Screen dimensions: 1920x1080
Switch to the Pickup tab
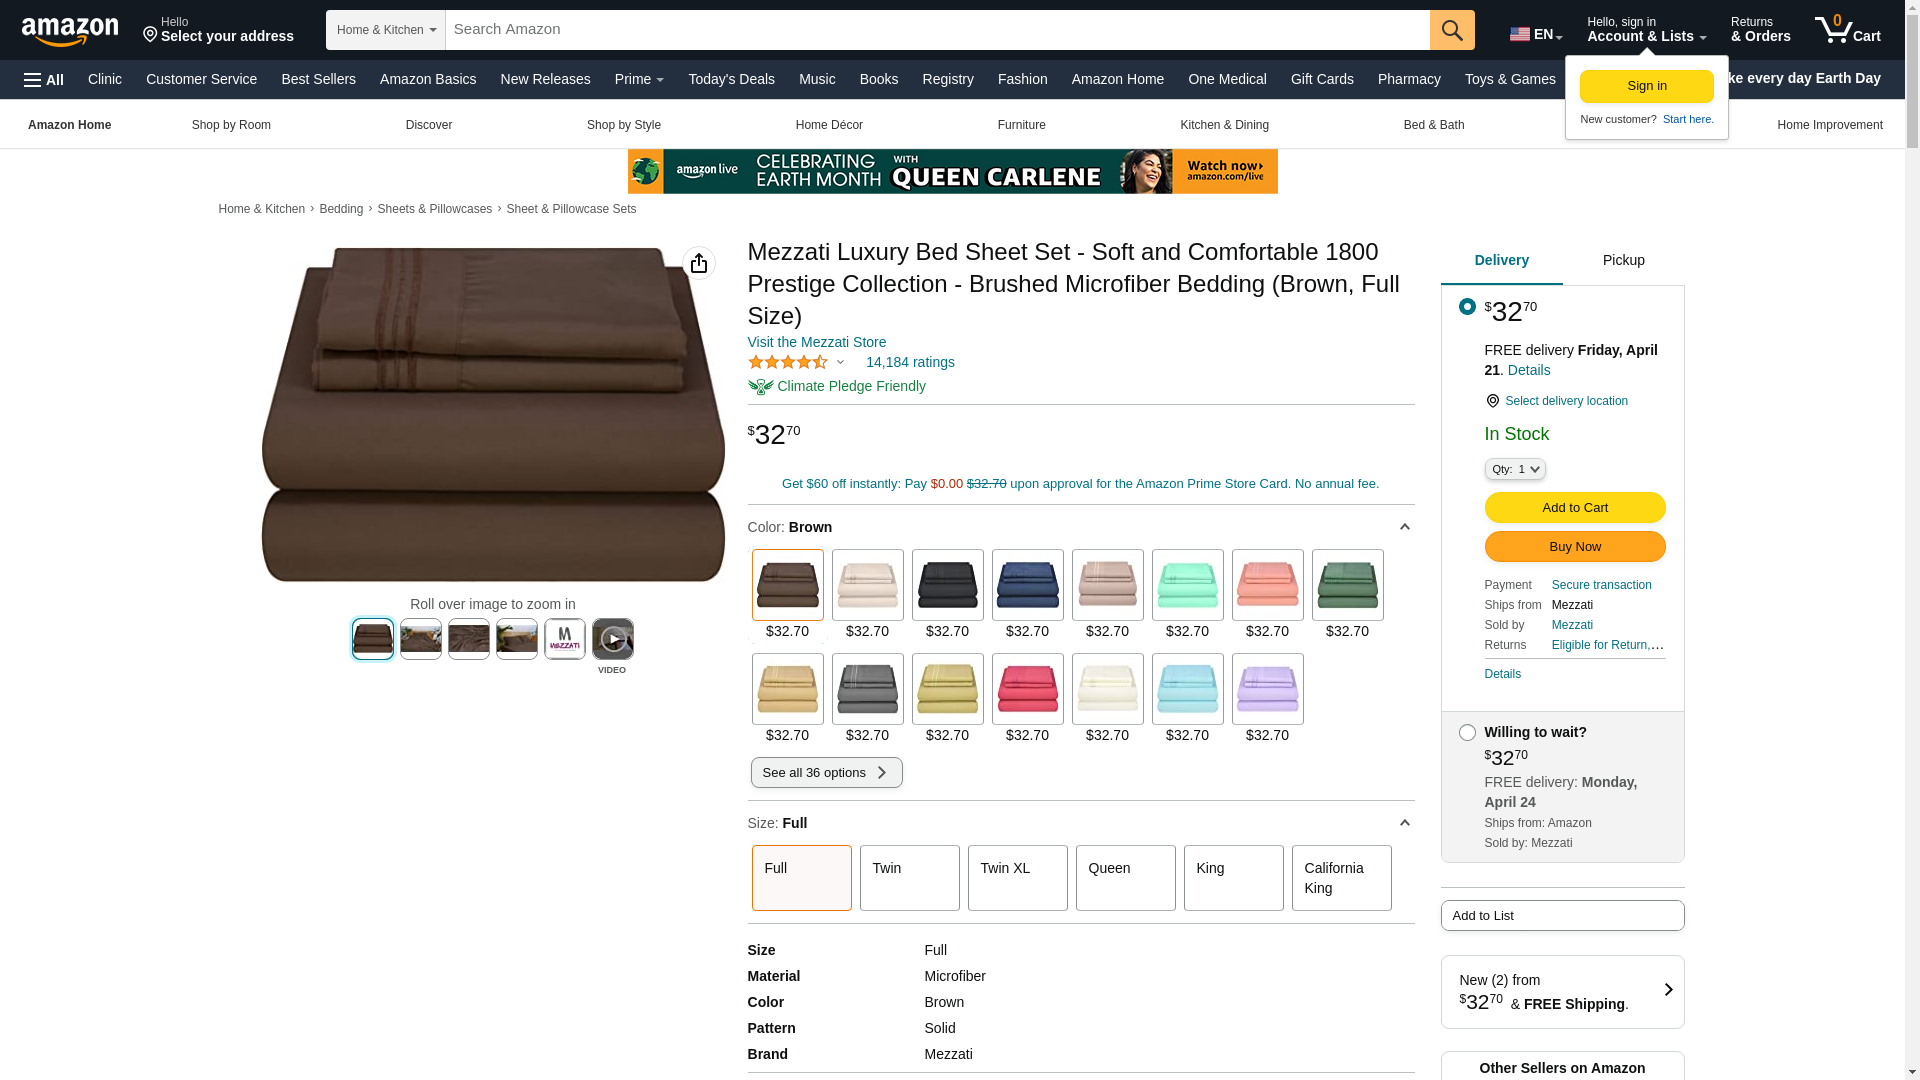pyautogui.click(x=1624, y=261)
